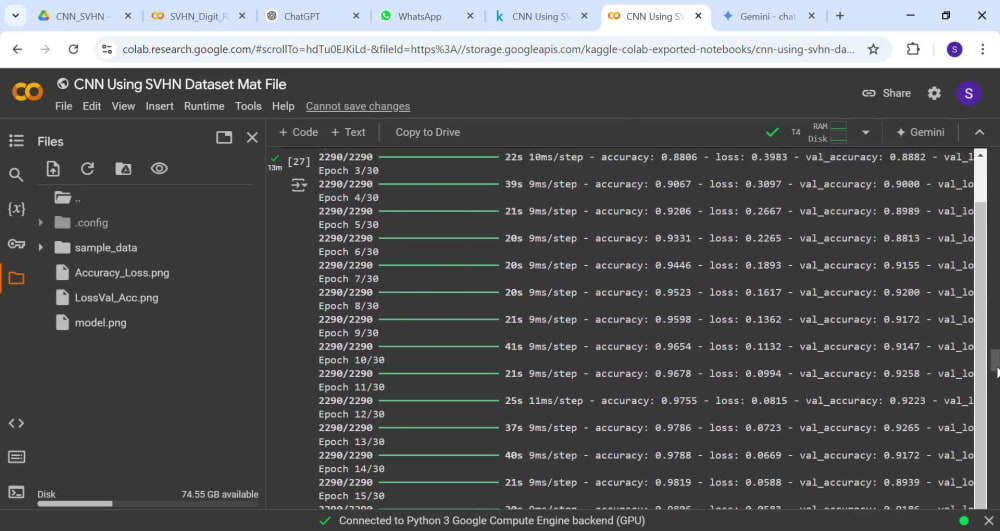Screen dimensions: 1000x531
Task: Dismiss the connection status bar close icon
Action: pyautogui.click(x=989, y=521)
